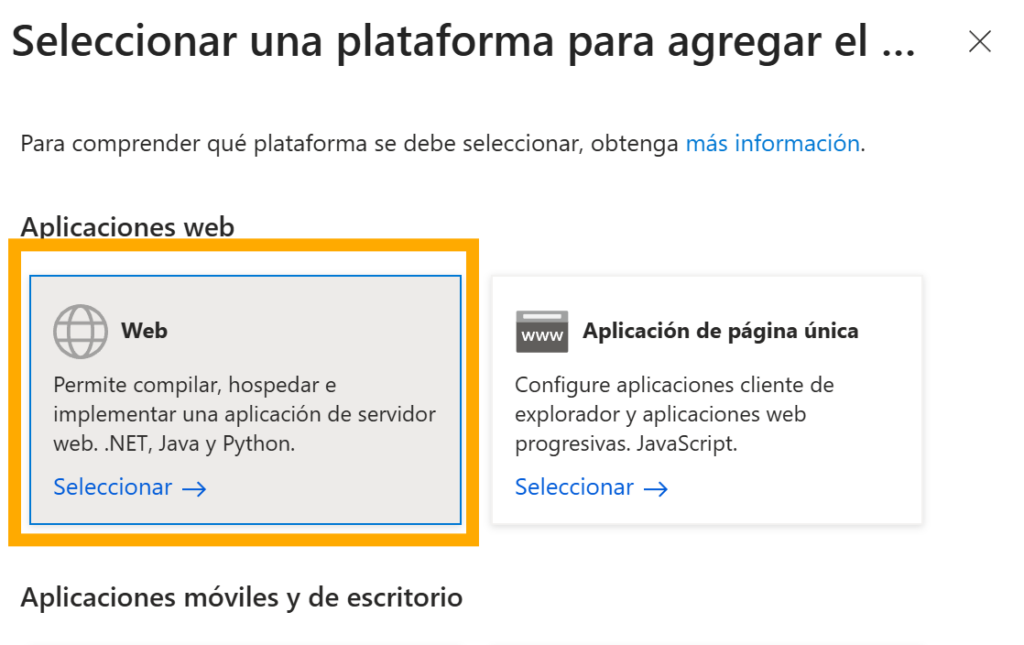Click the "Web" card title
1024x645 pixels.
click(x=144, y=330)
